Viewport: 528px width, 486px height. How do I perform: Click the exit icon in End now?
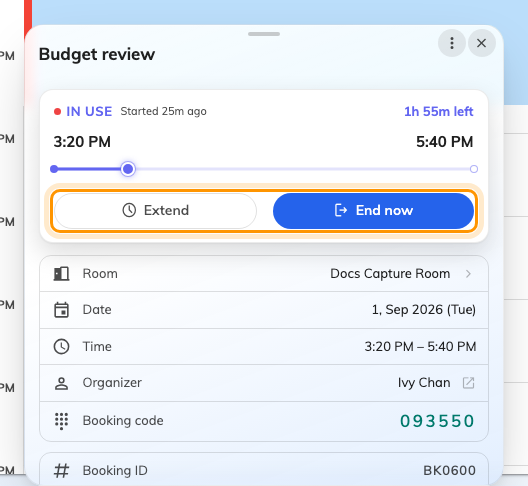pyautogui.click(x=341, y=210)
